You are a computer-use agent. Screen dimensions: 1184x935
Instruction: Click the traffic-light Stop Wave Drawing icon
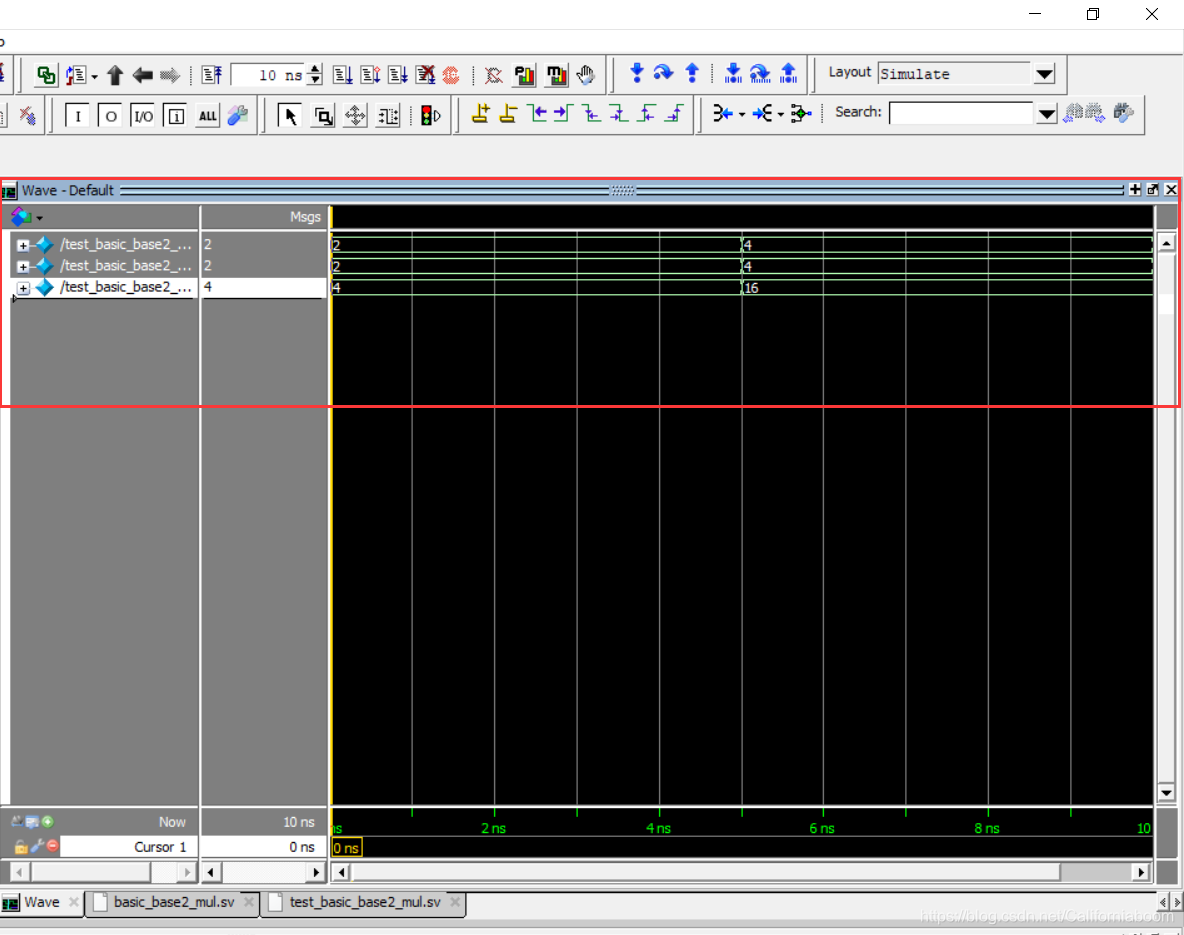point(430,116)
